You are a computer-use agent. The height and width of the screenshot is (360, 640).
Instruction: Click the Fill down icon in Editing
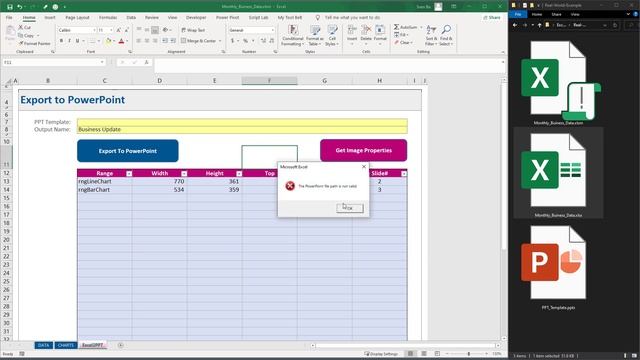coord(396,35)
